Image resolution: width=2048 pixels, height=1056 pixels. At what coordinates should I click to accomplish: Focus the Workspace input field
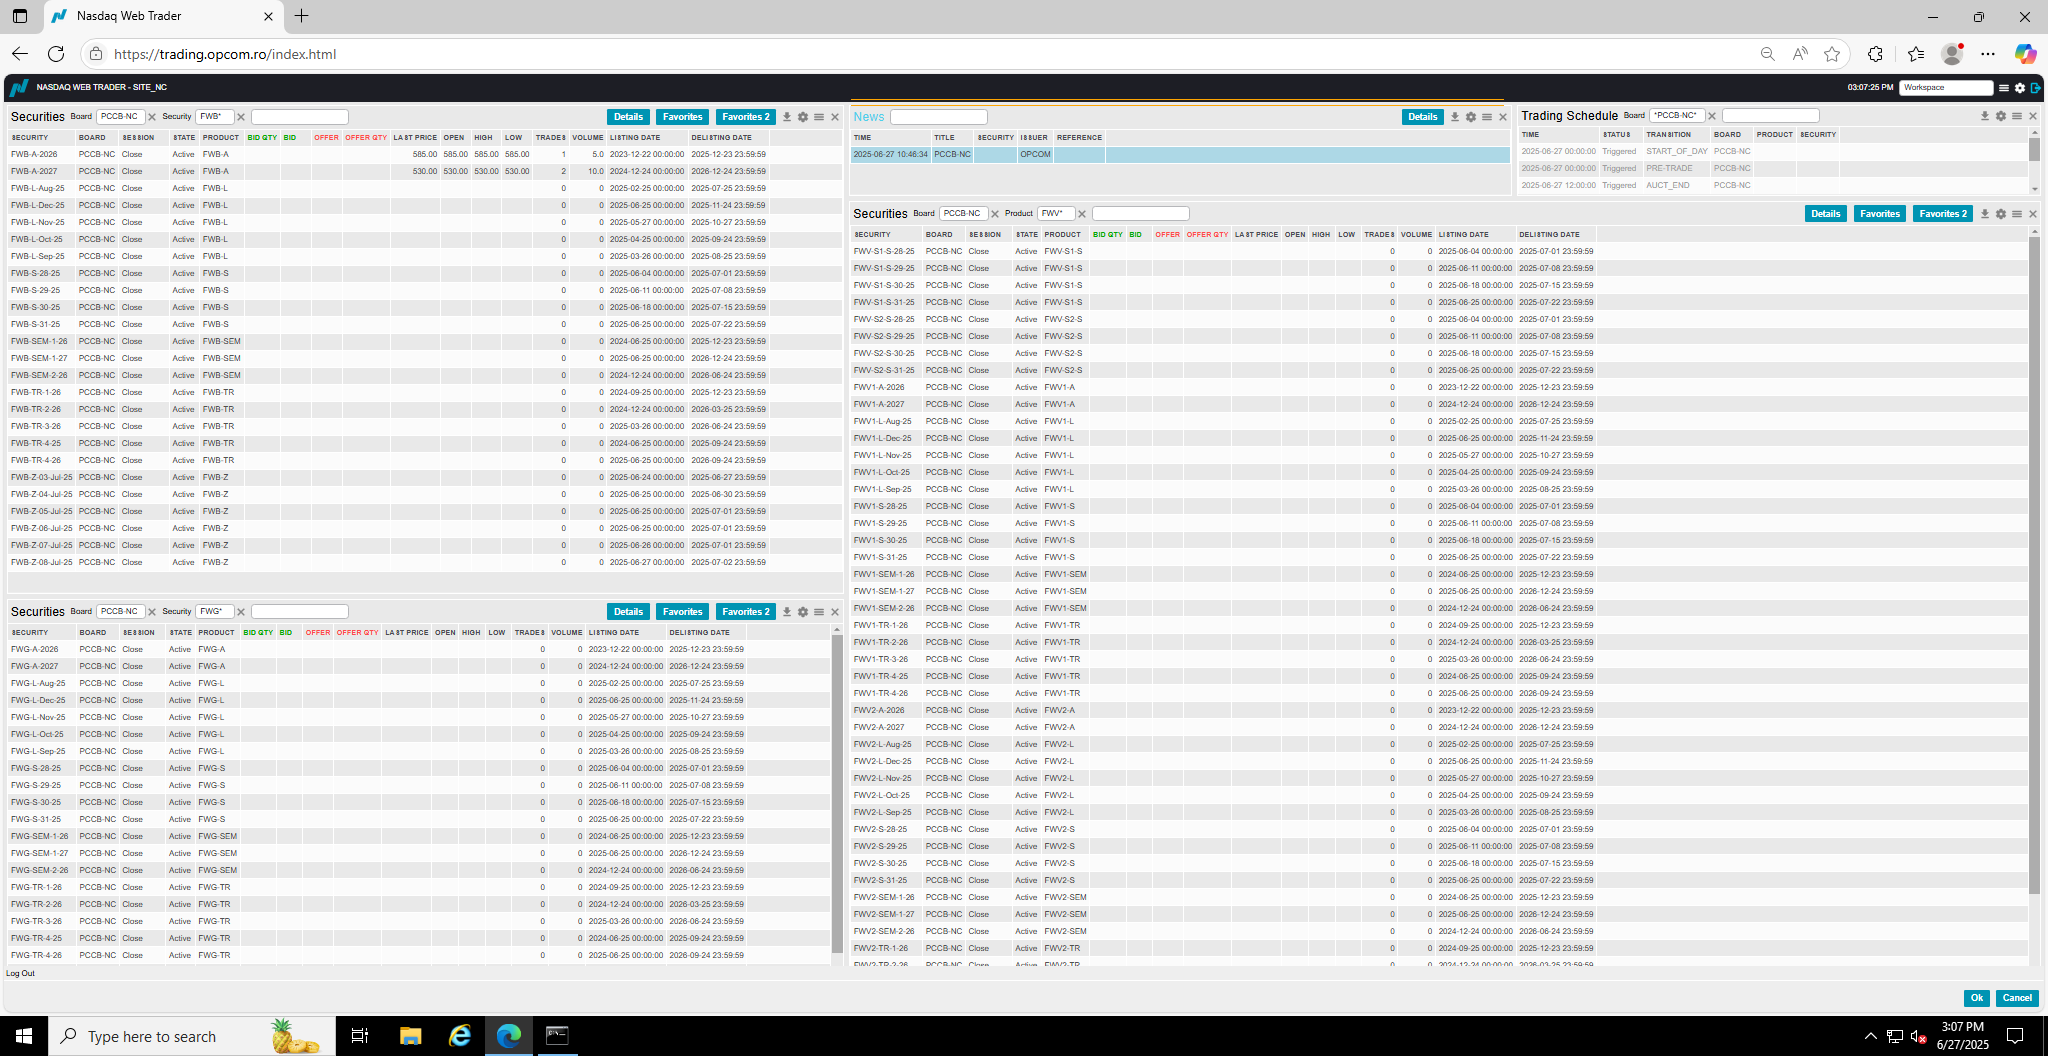(1946, 88)
